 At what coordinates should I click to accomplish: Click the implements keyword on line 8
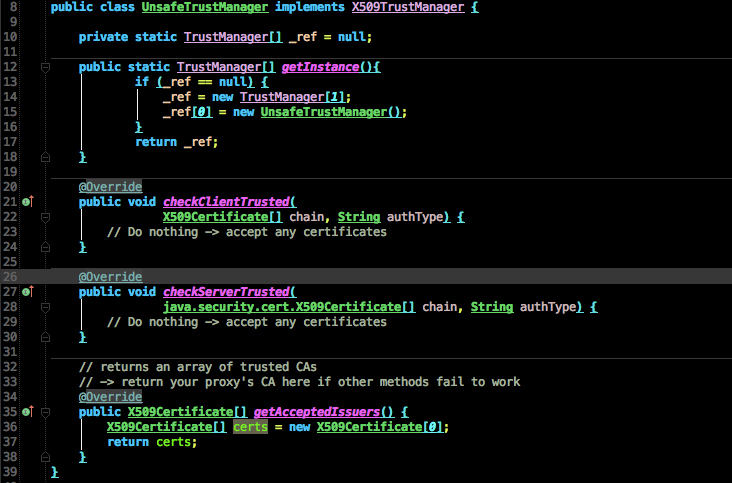coord(310,7)
